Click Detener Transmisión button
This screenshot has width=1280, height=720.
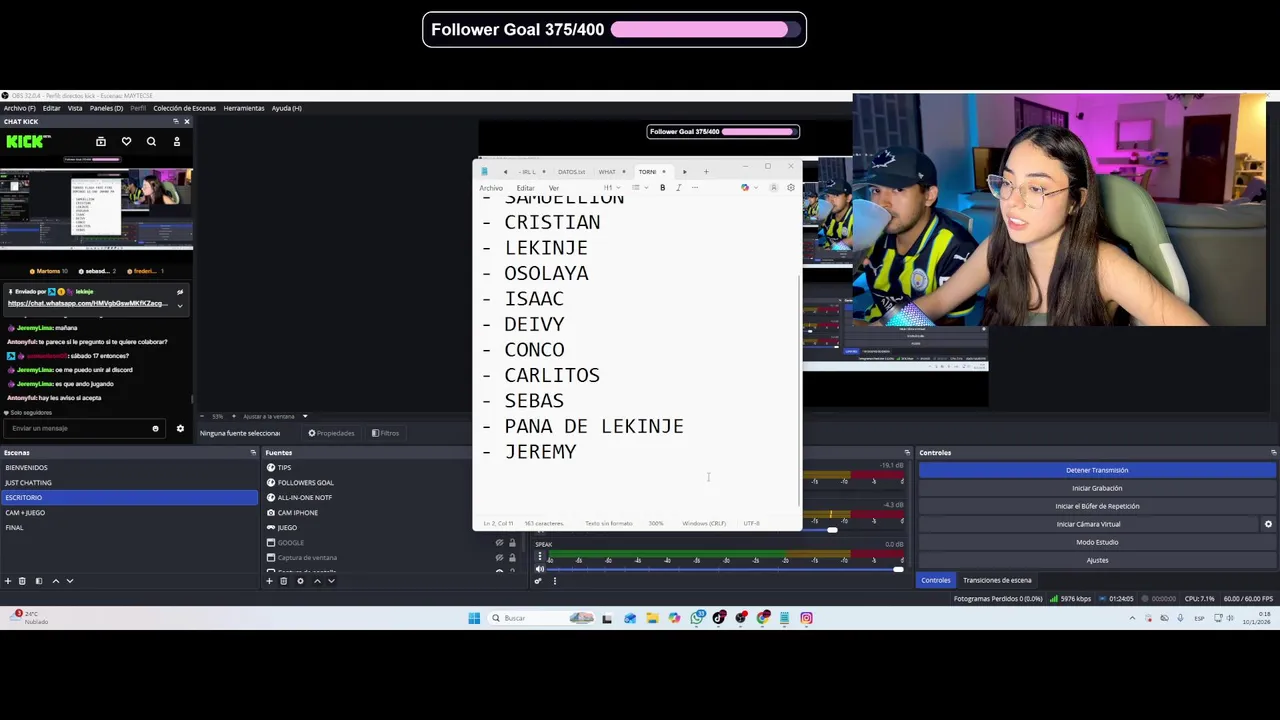tap(1097, 470)
